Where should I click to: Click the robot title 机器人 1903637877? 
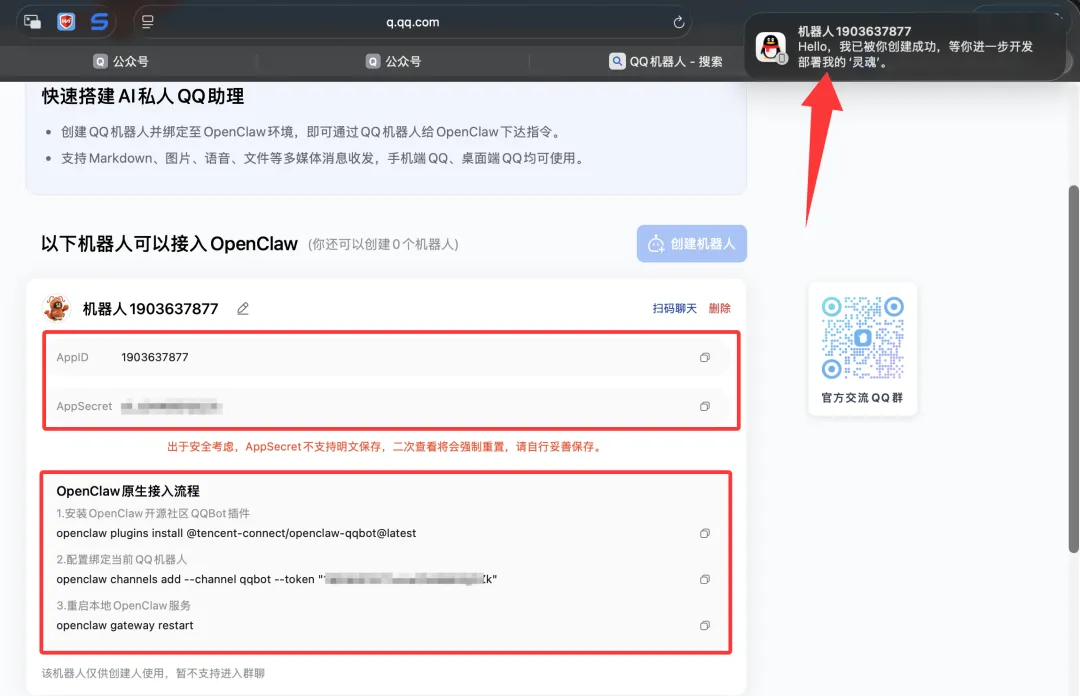[x=150, y=309]
